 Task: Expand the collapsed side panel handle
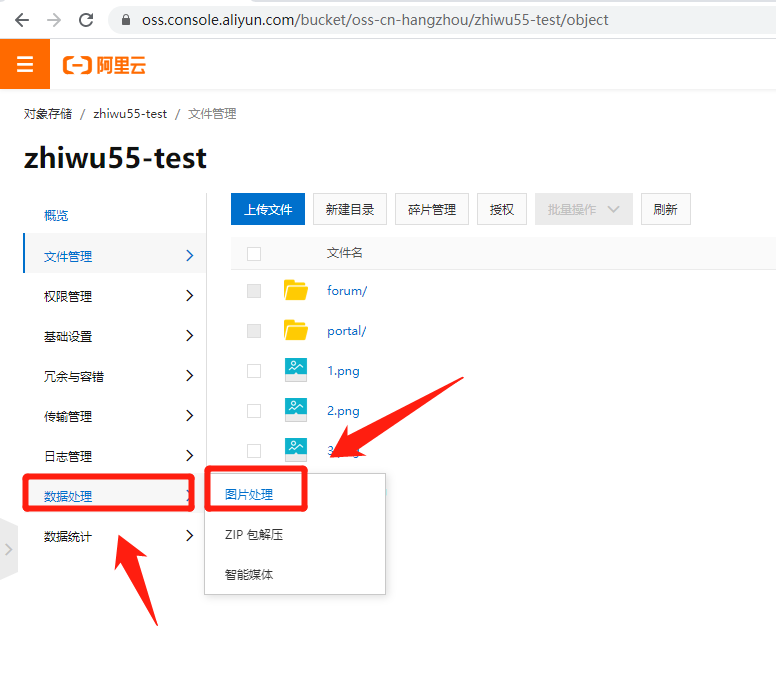point(8,549)
